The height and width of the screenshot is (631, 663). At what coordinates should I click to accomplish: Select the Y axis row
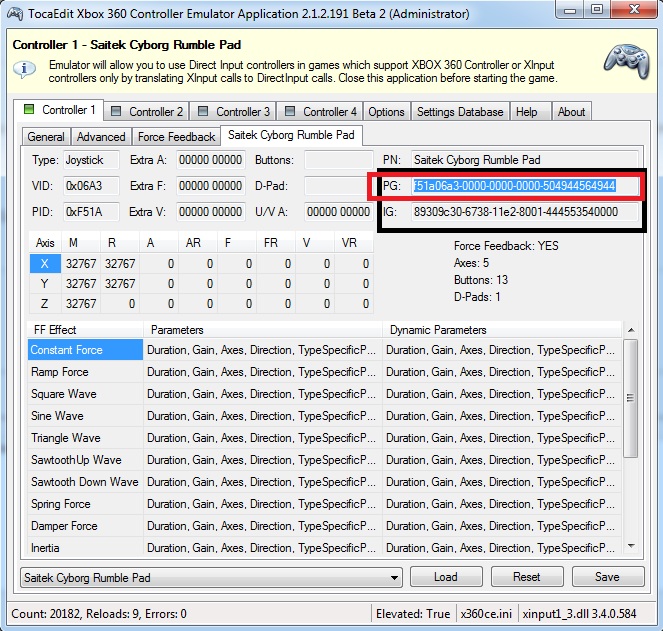[201, 283]
